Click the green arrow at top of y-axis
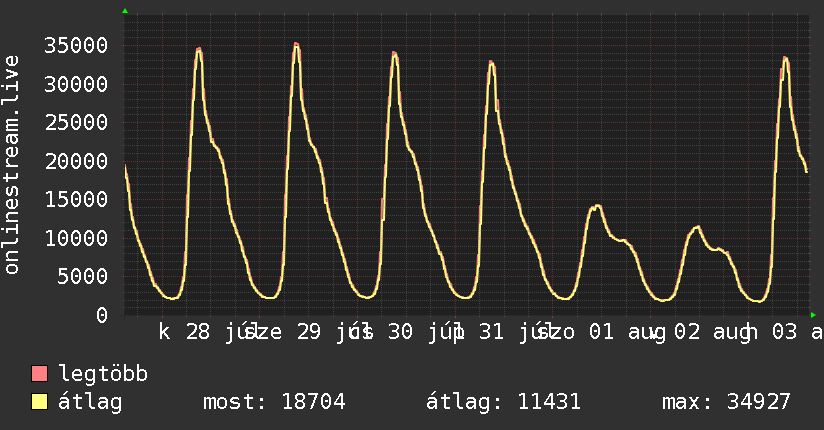The image size is (824, 430). 125,11
